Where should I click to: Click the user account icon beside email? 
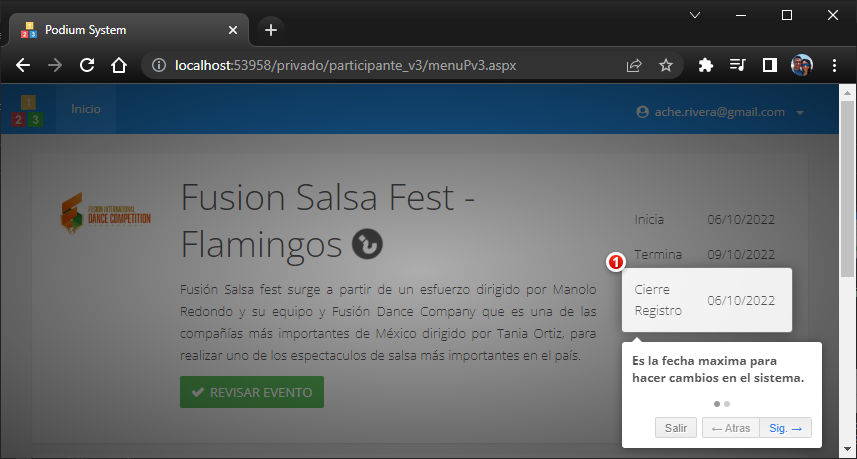click(642, 112)
